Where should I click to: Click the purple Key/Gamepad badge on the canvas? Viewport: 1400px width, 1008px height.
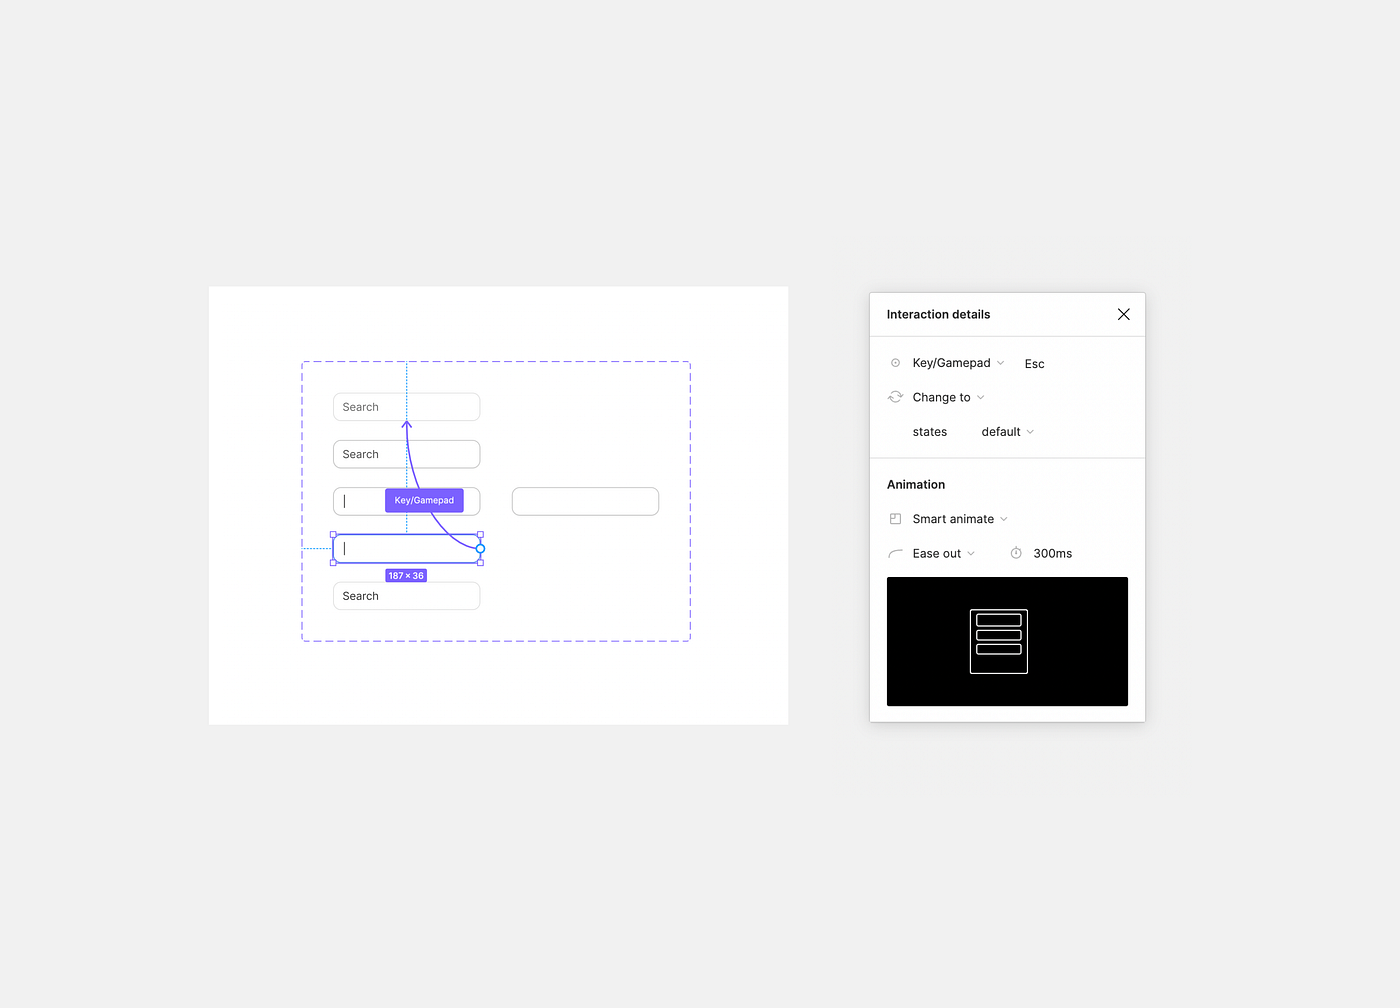pos(424,500)
